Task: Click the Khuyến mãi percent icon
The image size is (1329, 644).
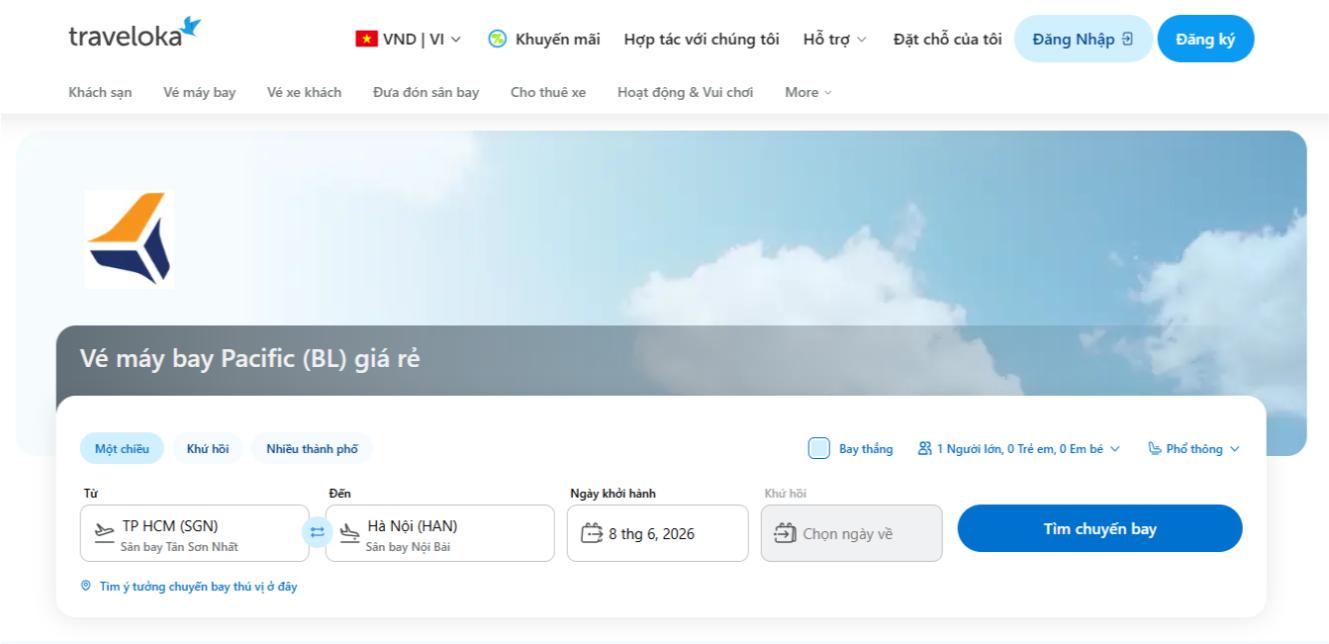Action: tap(497, 39)
